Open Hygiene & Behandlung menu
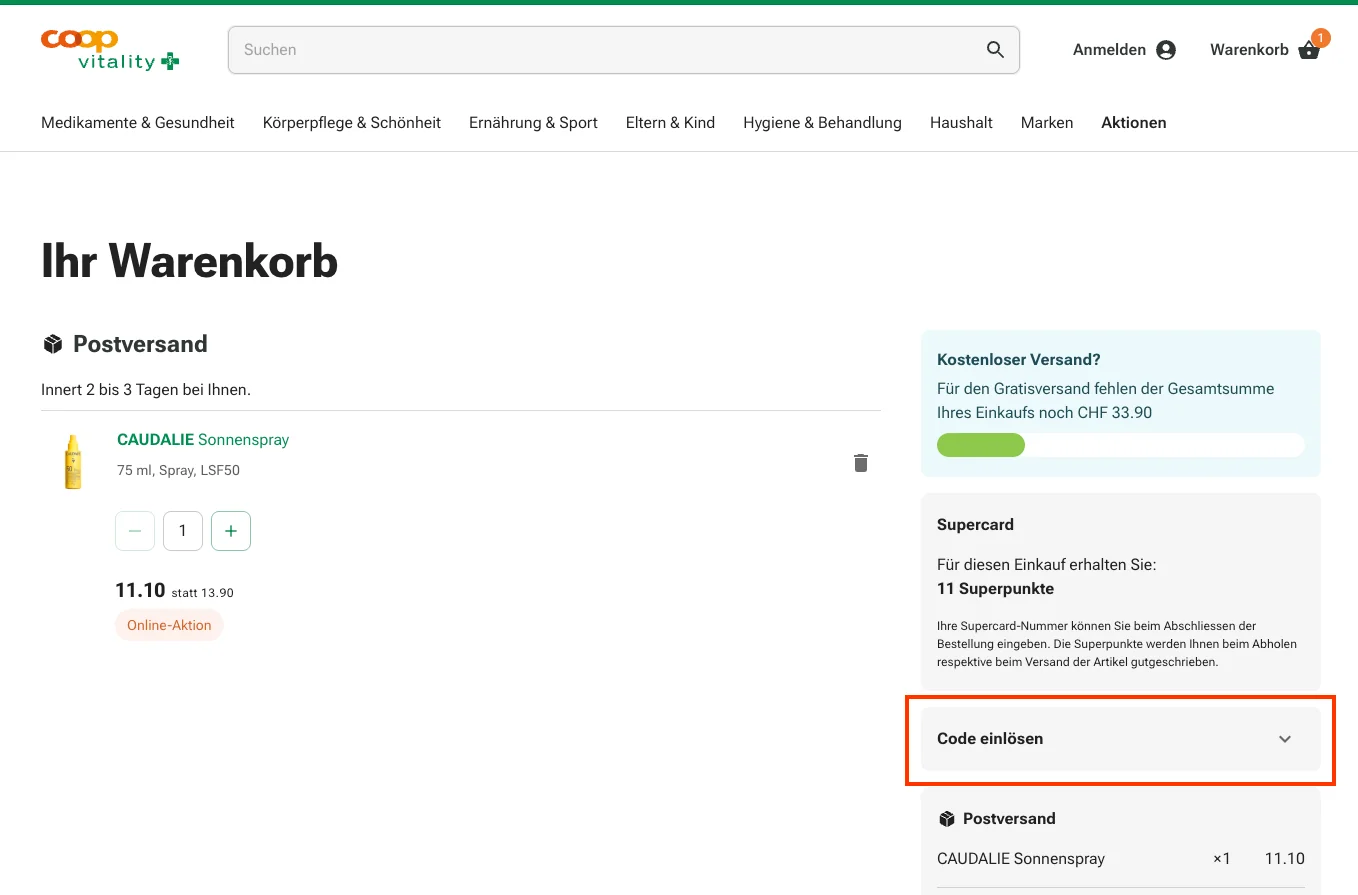 coord(822,123)
